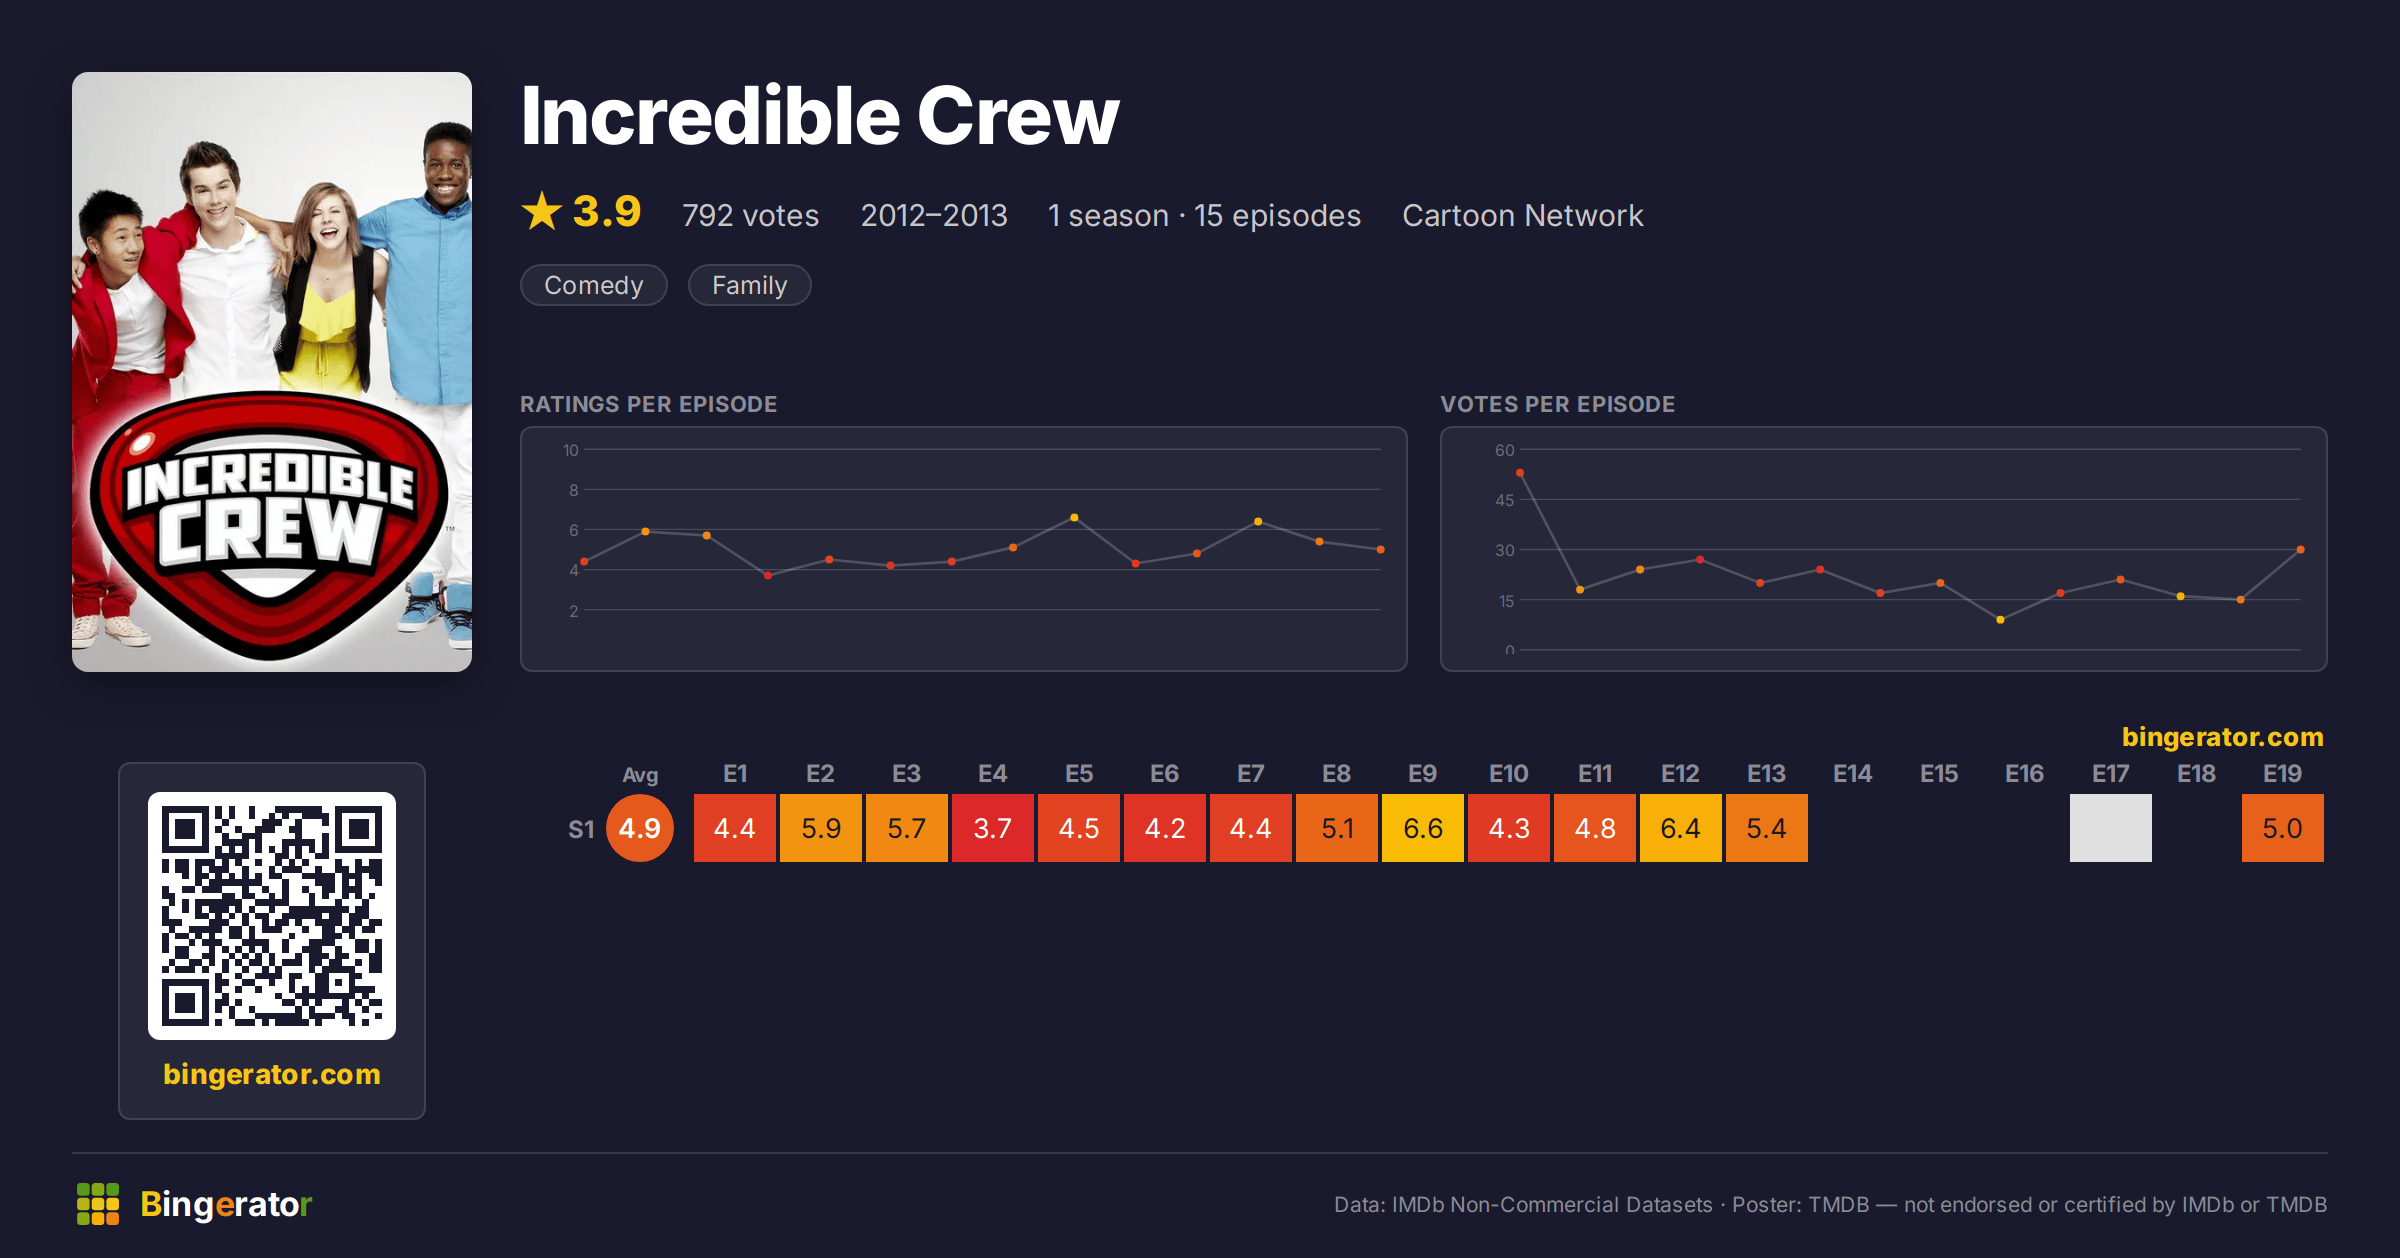Select the Family genre tag
Viewport: 2400px width, 1258px height.
[750, 285]
